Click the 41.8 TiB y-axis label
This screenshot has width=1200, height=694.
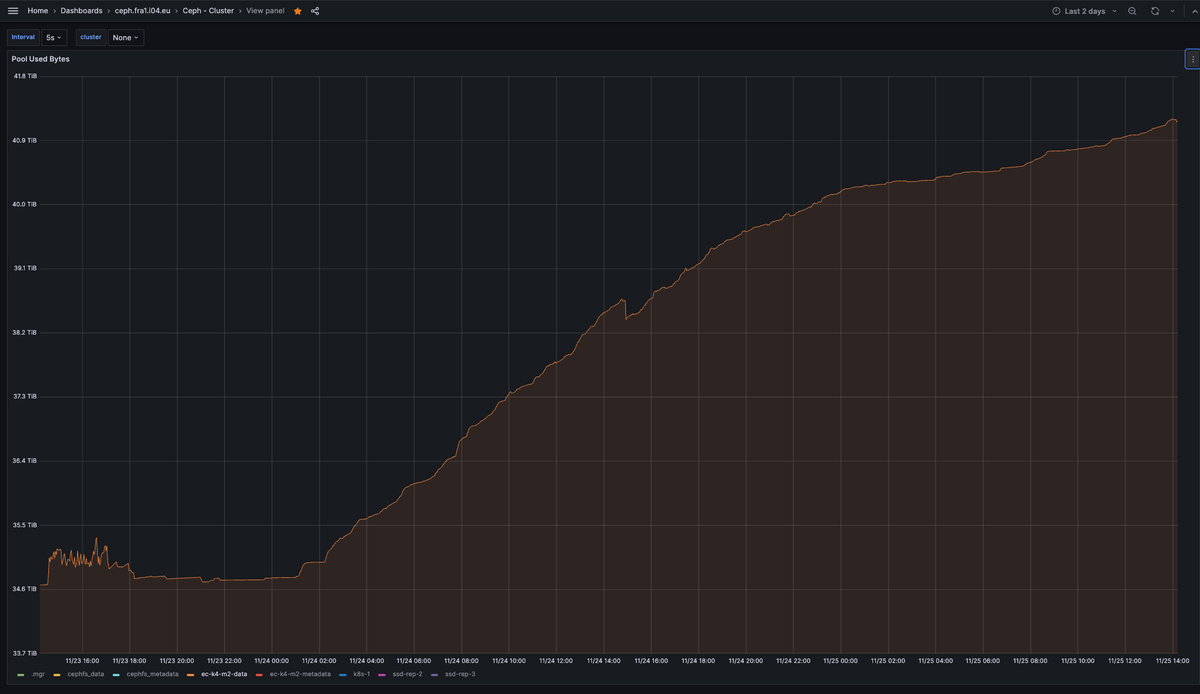click(24, 76)
